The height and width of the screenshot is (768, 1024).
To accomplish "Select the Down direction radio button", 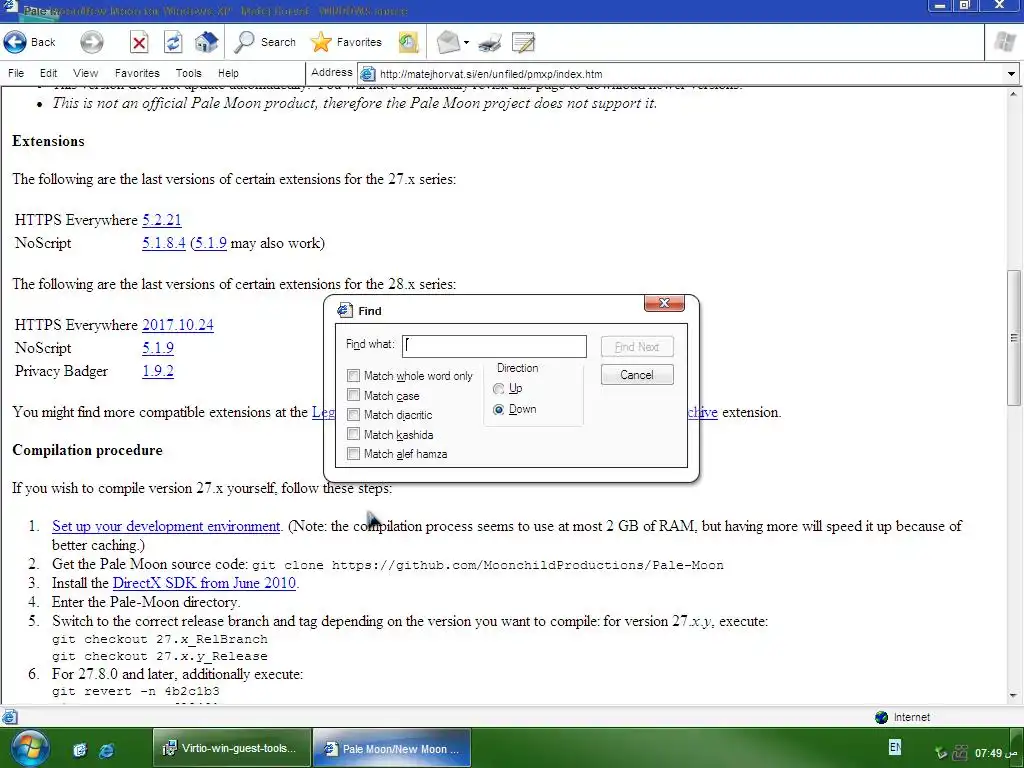I will (499, 409).
